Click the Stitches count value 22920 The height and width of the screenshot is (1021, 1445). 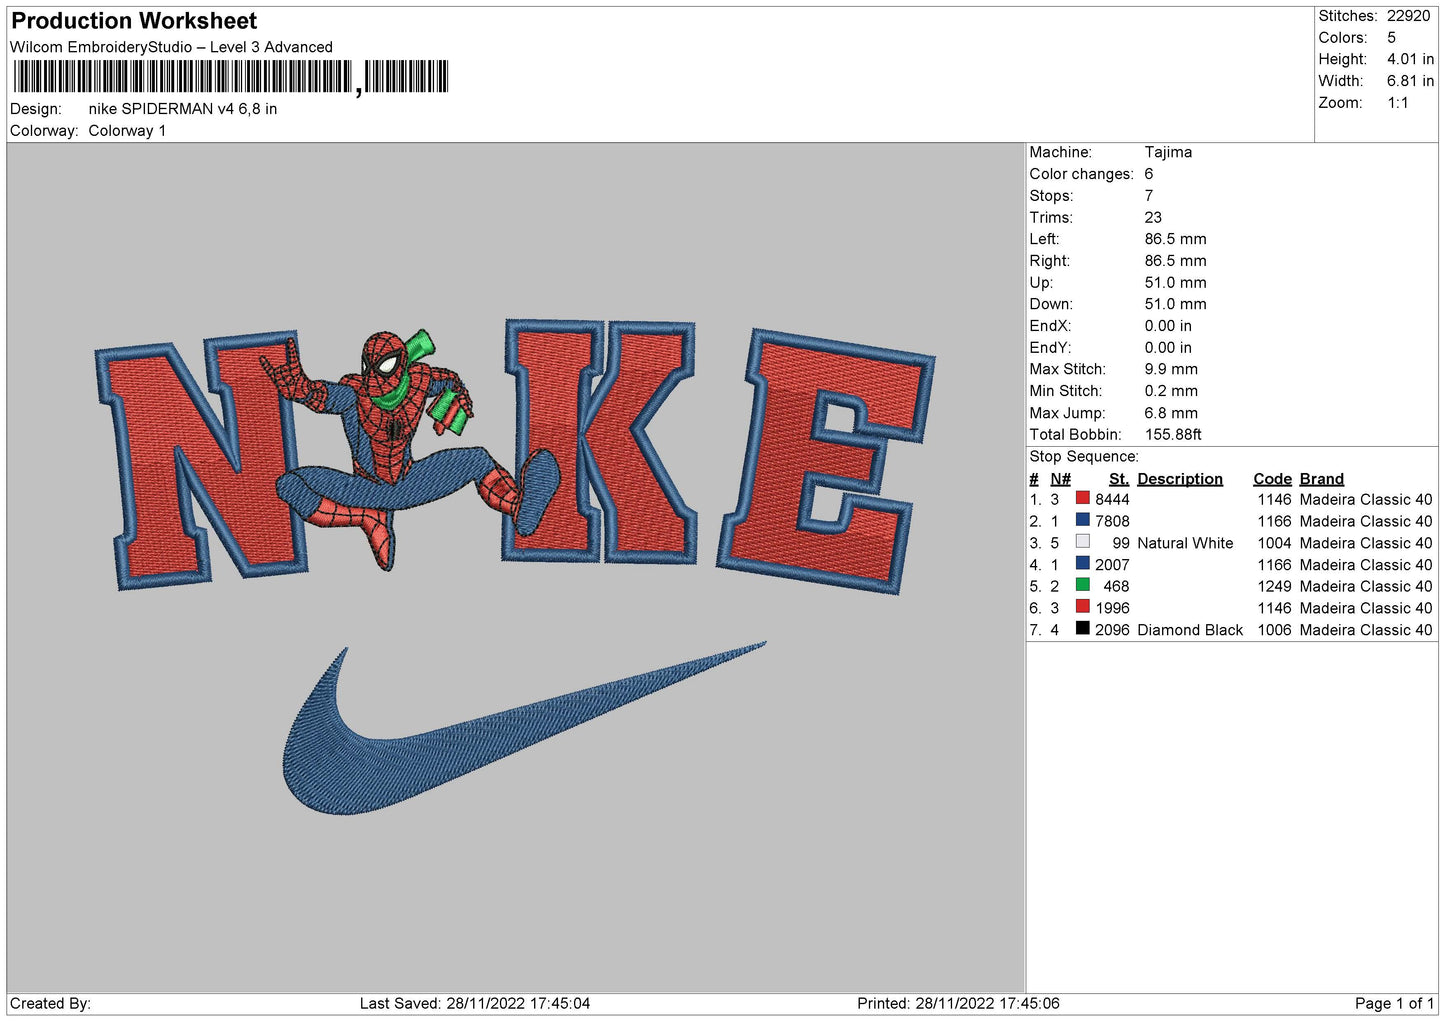pos(1408,16)
